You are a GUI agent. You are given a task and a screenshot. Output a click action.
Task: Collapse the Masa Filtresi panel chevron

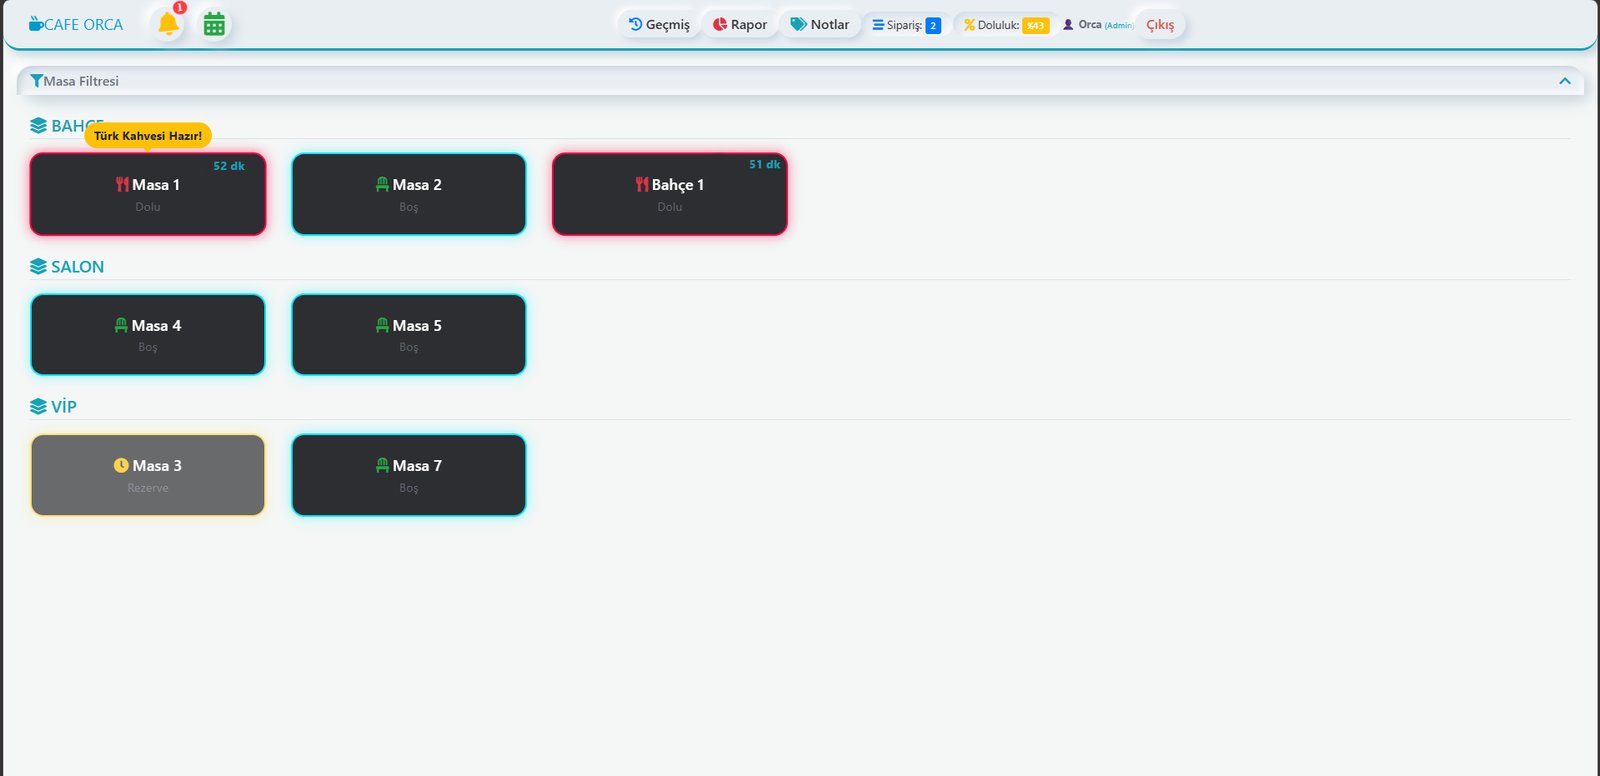[1564, 81]
